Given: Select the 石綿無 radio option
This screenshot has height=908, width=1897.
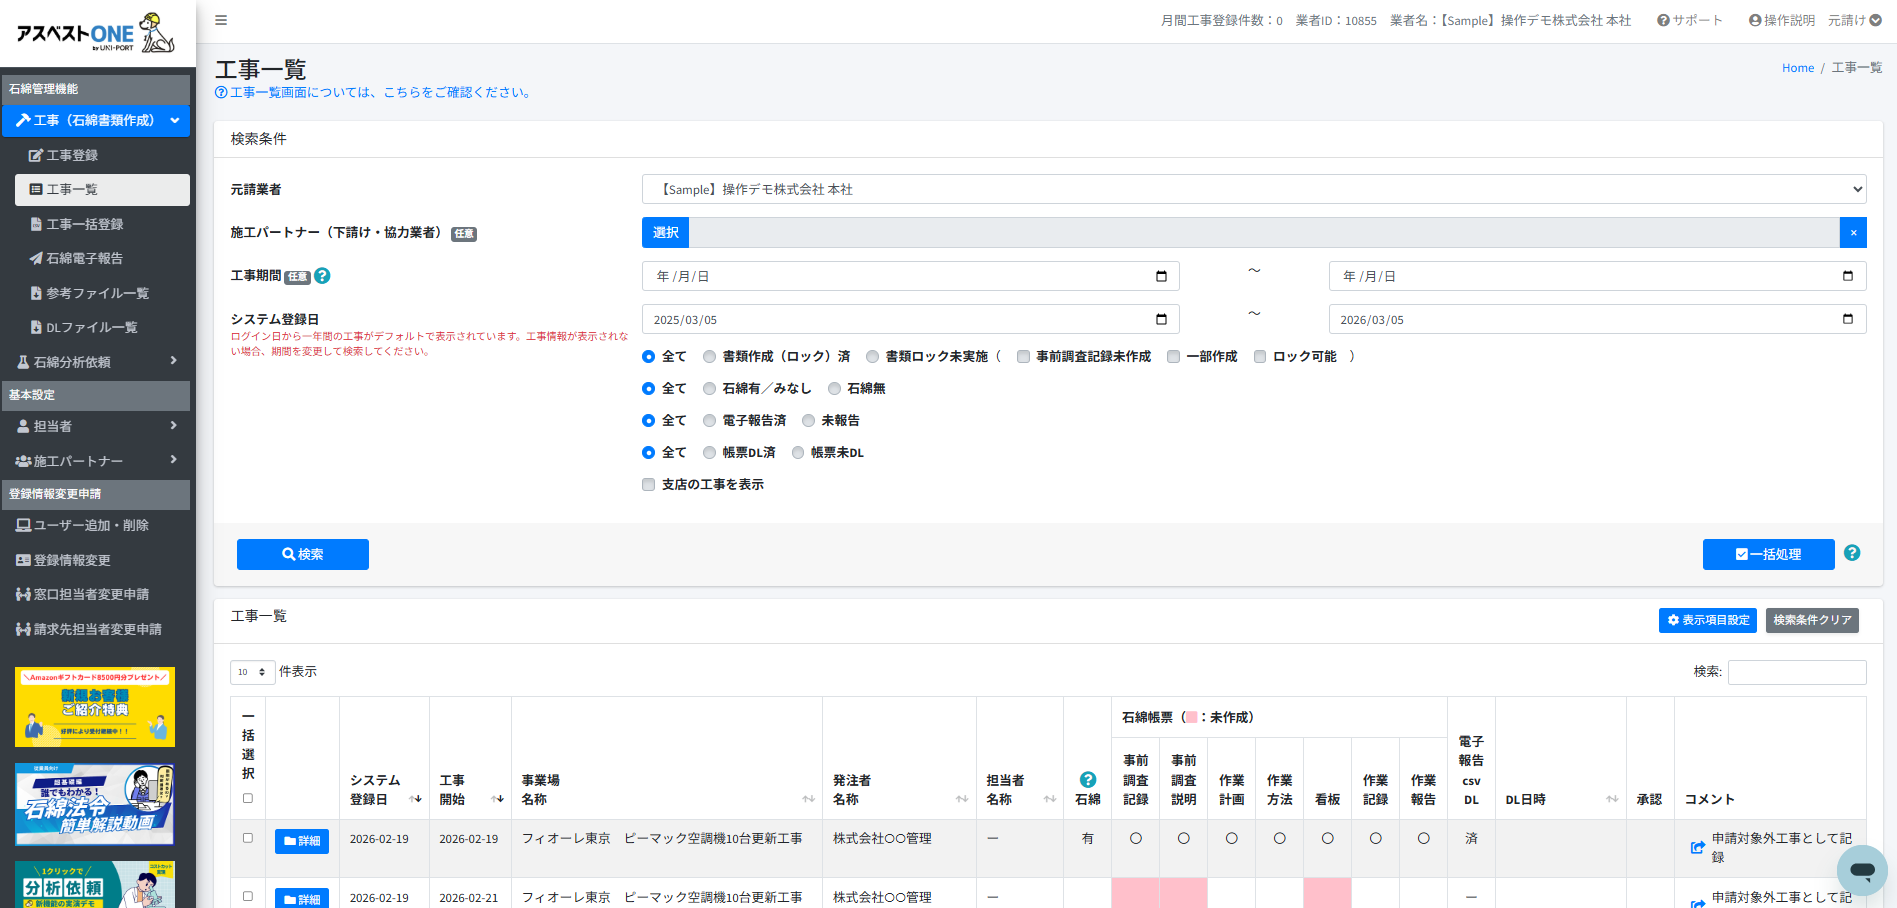Looking at the screenshot, I should (x=834, y=389).
